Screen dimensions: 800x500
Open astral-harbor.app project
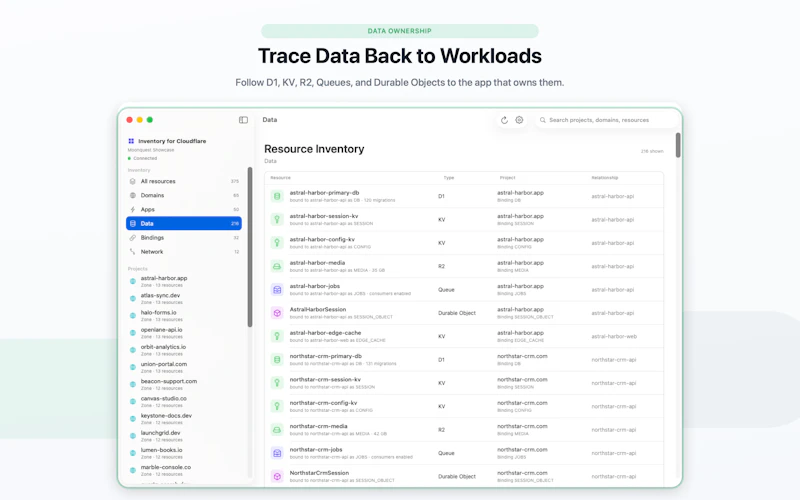point(184,281)
